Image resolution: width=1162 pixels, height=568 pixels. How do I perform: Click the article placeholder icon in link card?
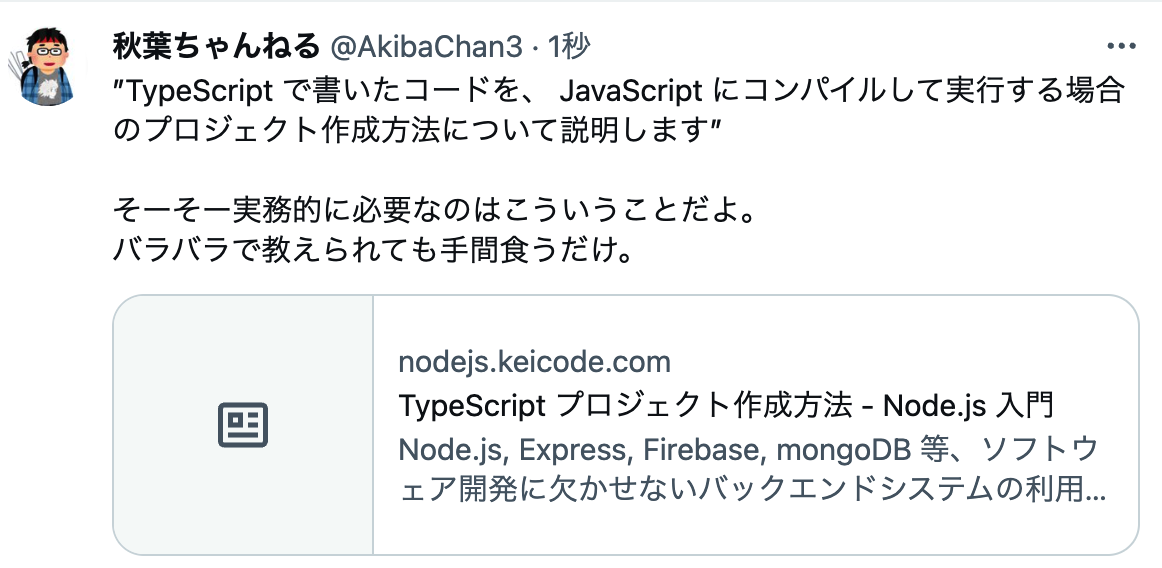[x=243, y=425]
